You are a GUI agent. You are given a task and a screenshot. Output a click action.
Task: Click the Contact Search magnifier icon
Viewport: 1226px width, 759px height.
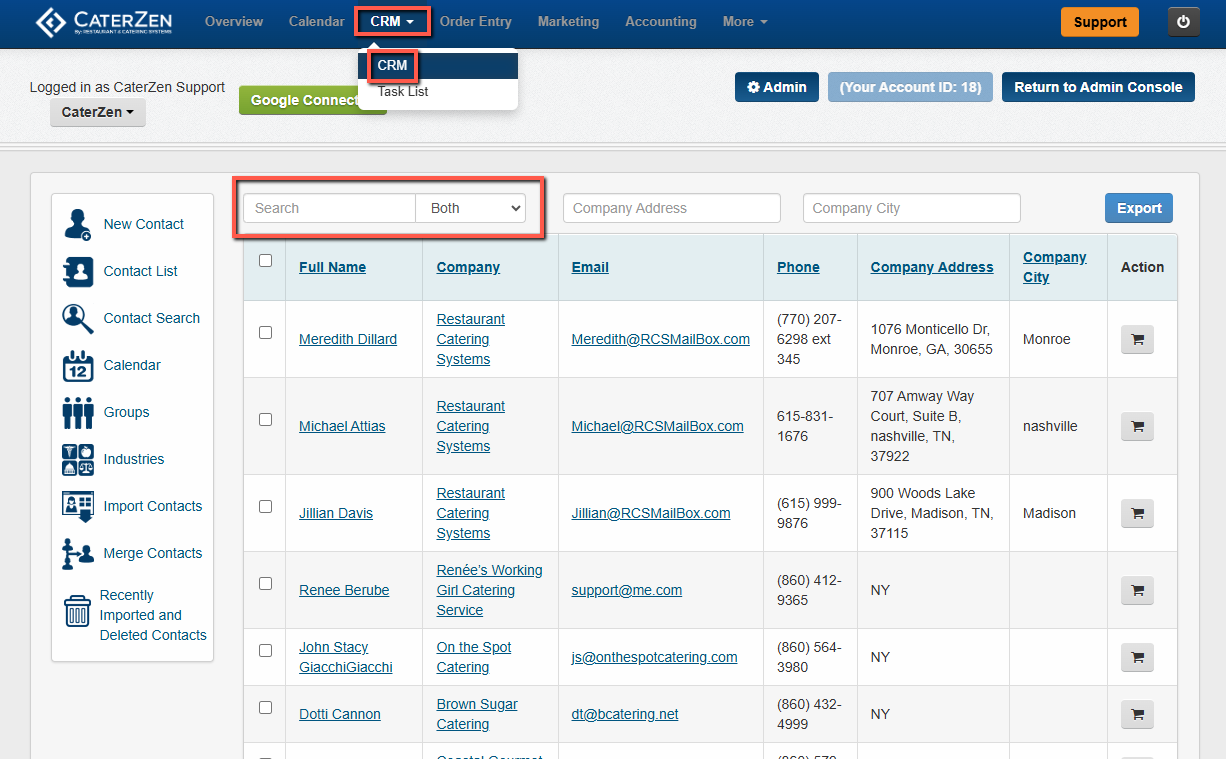[x=78, y=318]
